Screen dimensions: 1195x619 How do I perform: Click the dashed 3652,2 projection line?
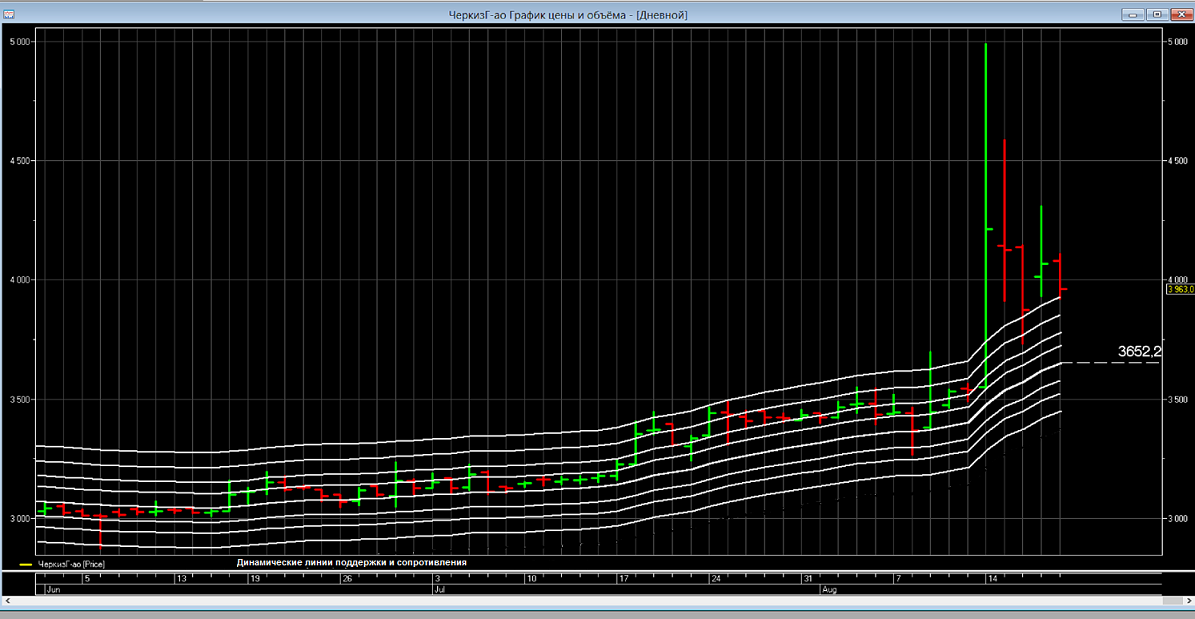pos(1110,363)
